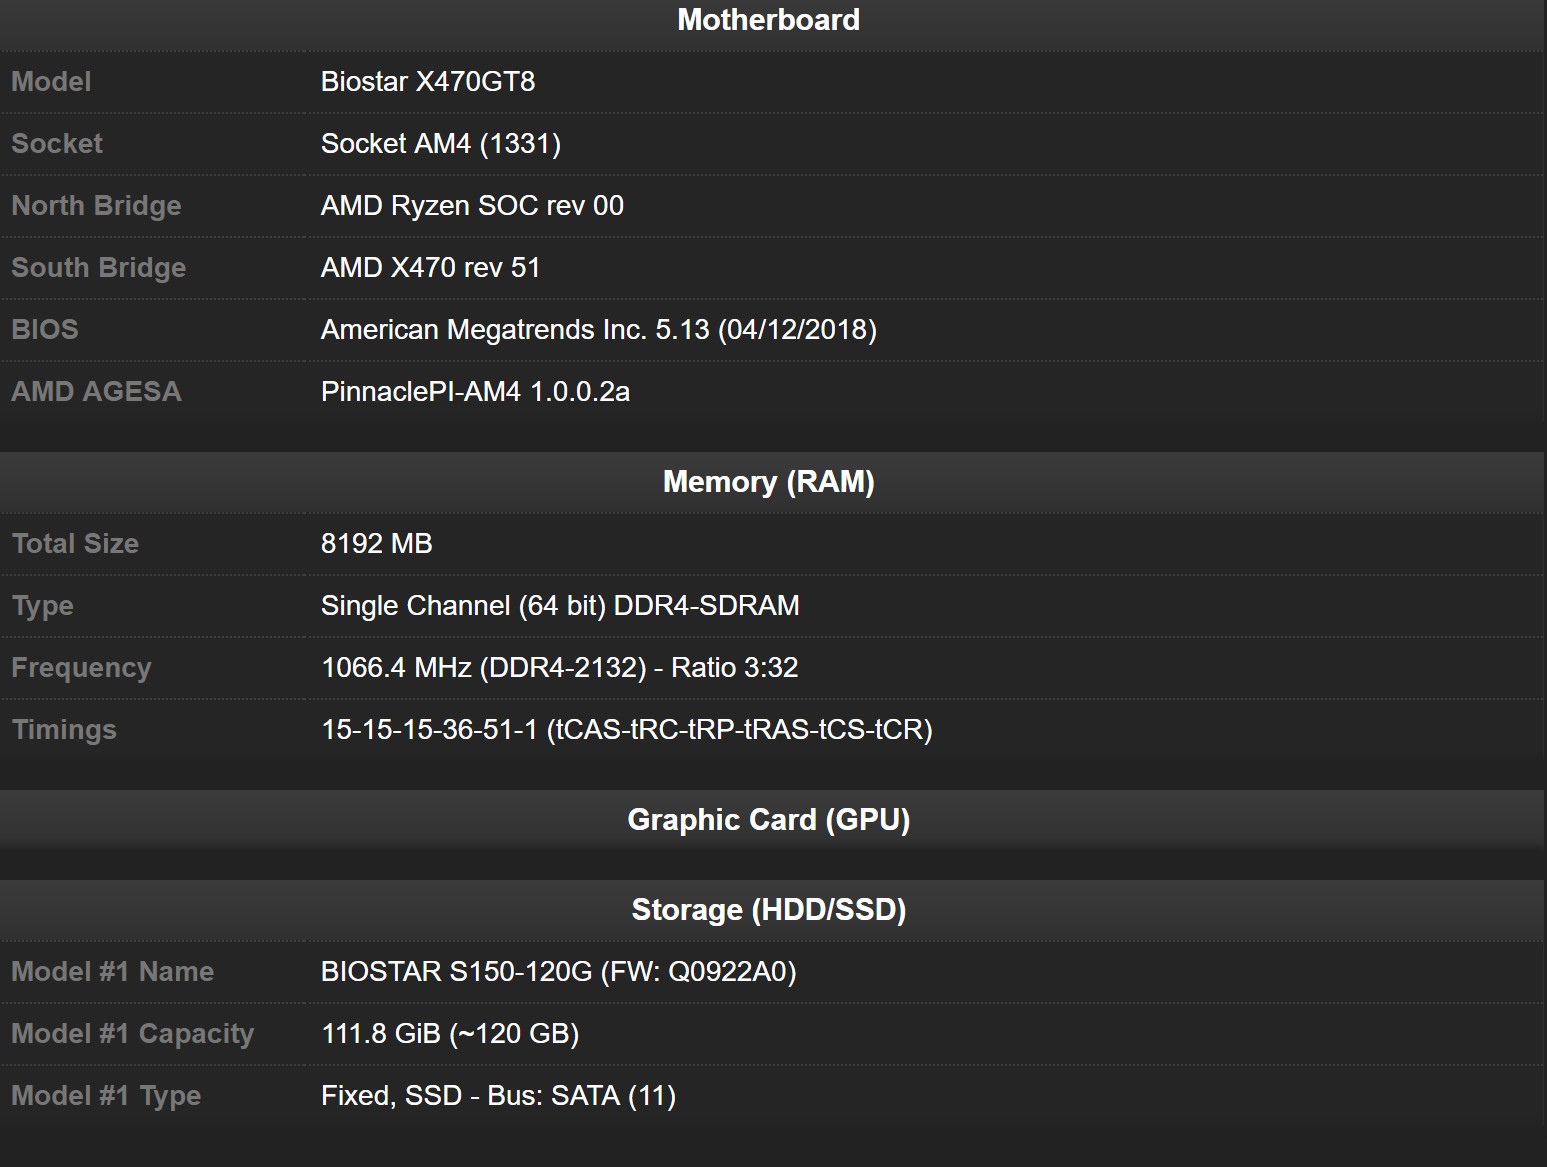Click the BIOS row label

click(45, 330)
